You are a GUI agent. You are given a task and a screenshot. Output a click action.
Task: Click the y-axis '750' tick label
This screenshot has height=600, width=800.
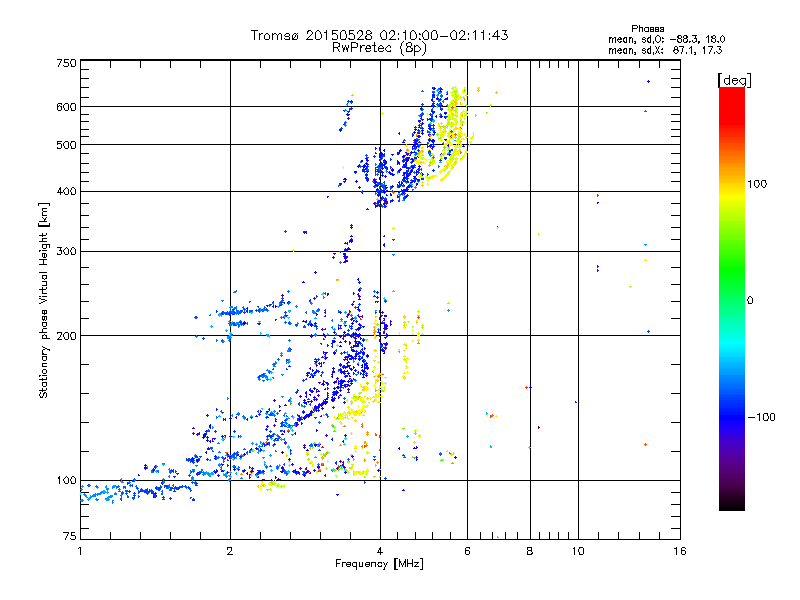pos(66,63)
